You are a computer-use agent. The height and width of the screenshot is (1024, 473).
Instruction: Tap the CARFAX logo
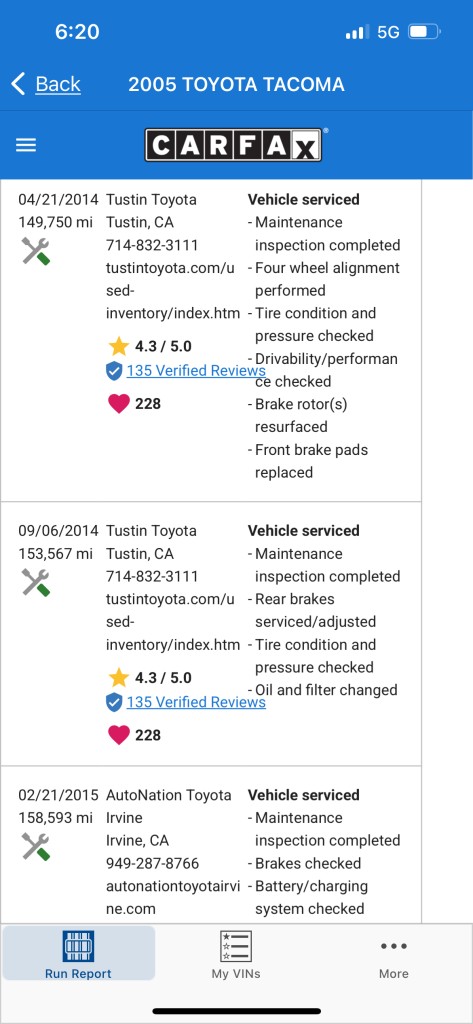233,145
